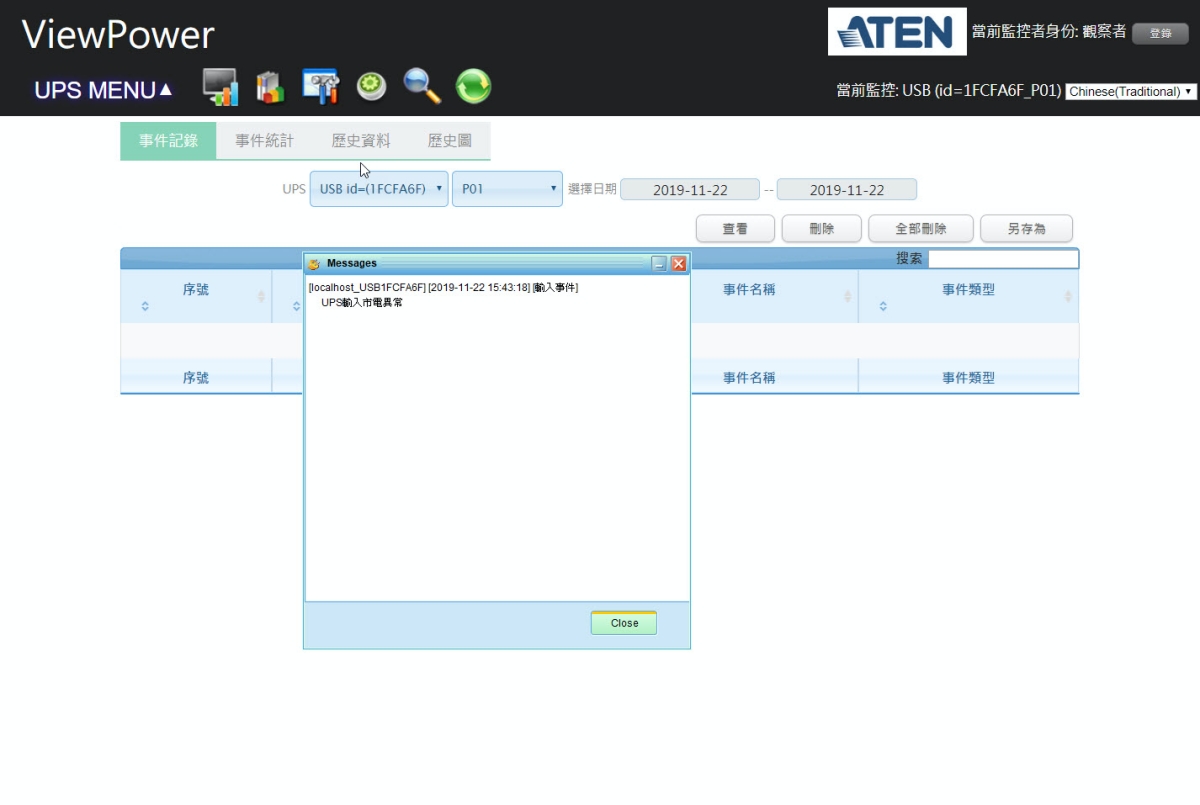Open the Chinese(Traditional) language dropdown
1200x805 pixels.
click(1131, 91)
